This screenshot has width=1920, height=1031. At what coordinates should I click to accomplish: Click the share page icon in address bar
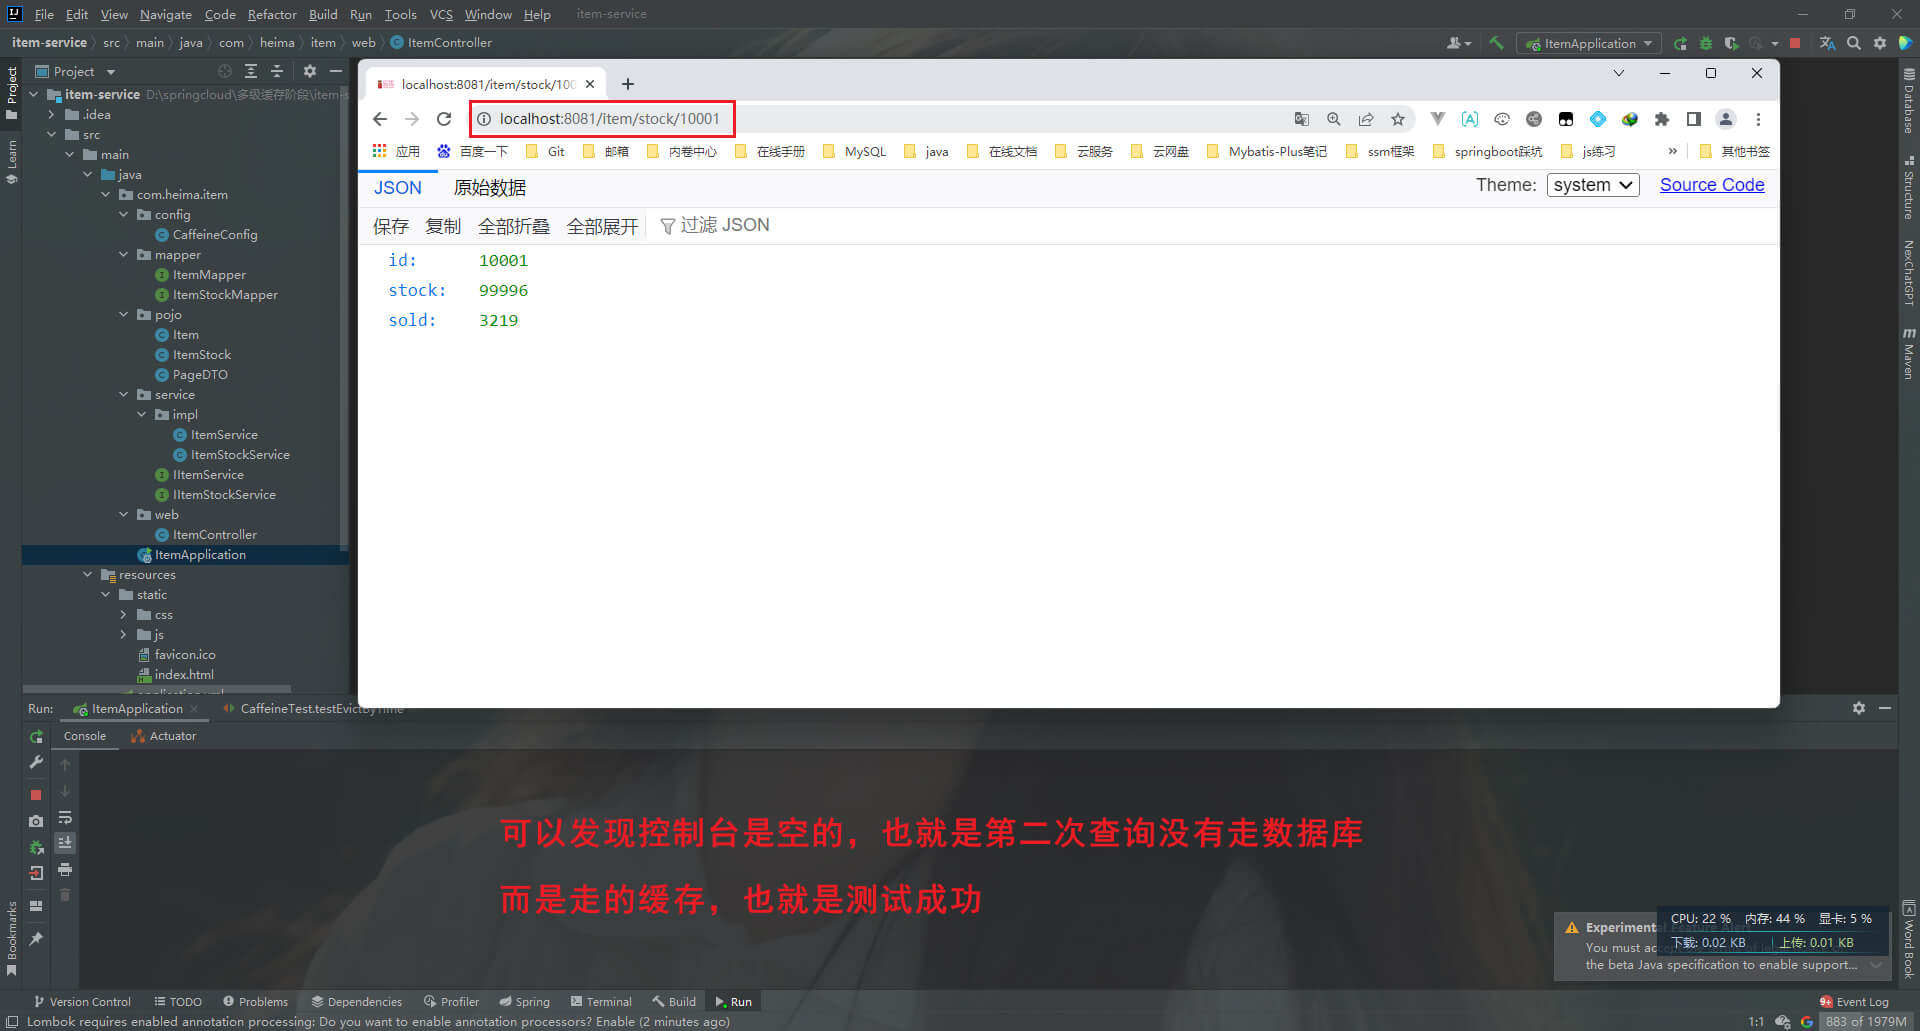(1366, 119)
